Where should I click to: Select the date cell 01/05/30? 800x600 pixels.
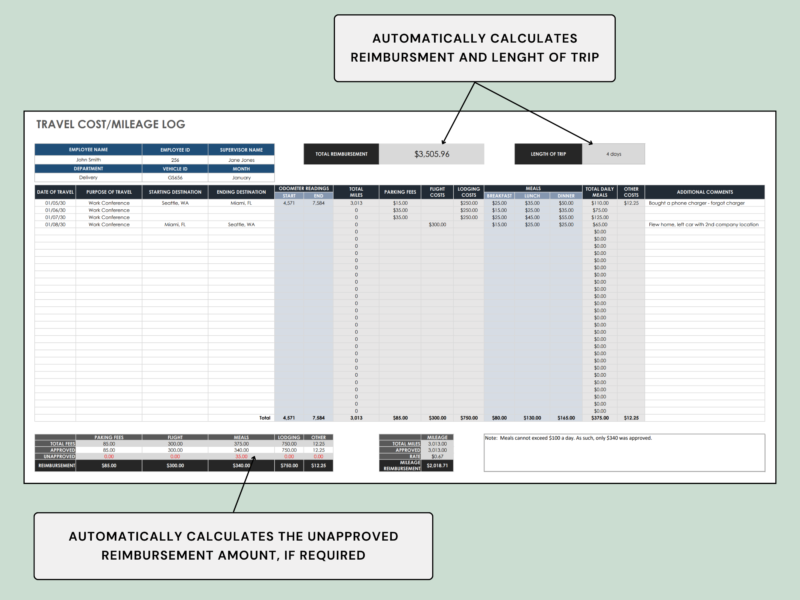(55, 203)
